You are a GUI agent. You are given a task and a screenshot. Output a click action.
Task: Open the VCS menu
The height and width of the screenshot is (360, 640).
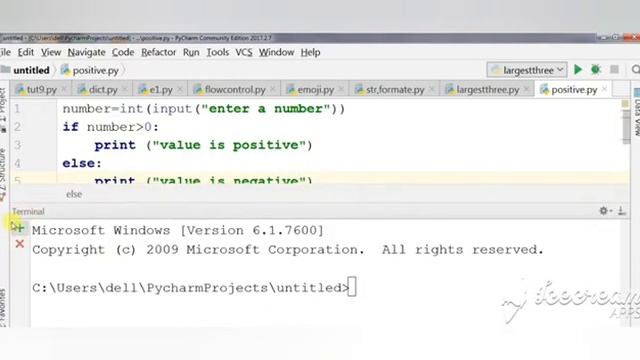[244, 53]
